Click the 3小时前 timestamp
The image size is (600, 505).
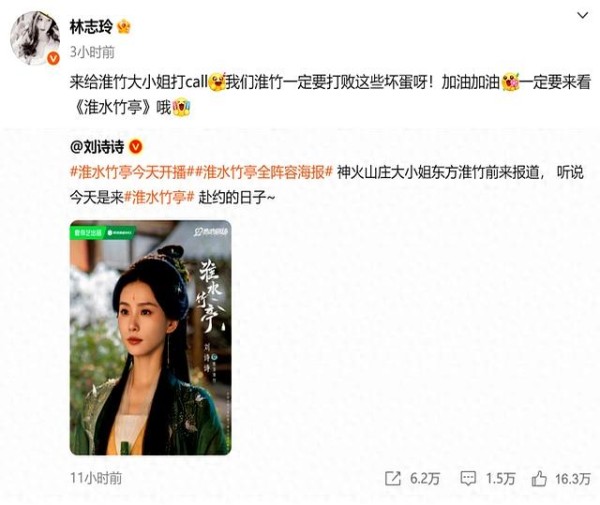tap(92, 52)
